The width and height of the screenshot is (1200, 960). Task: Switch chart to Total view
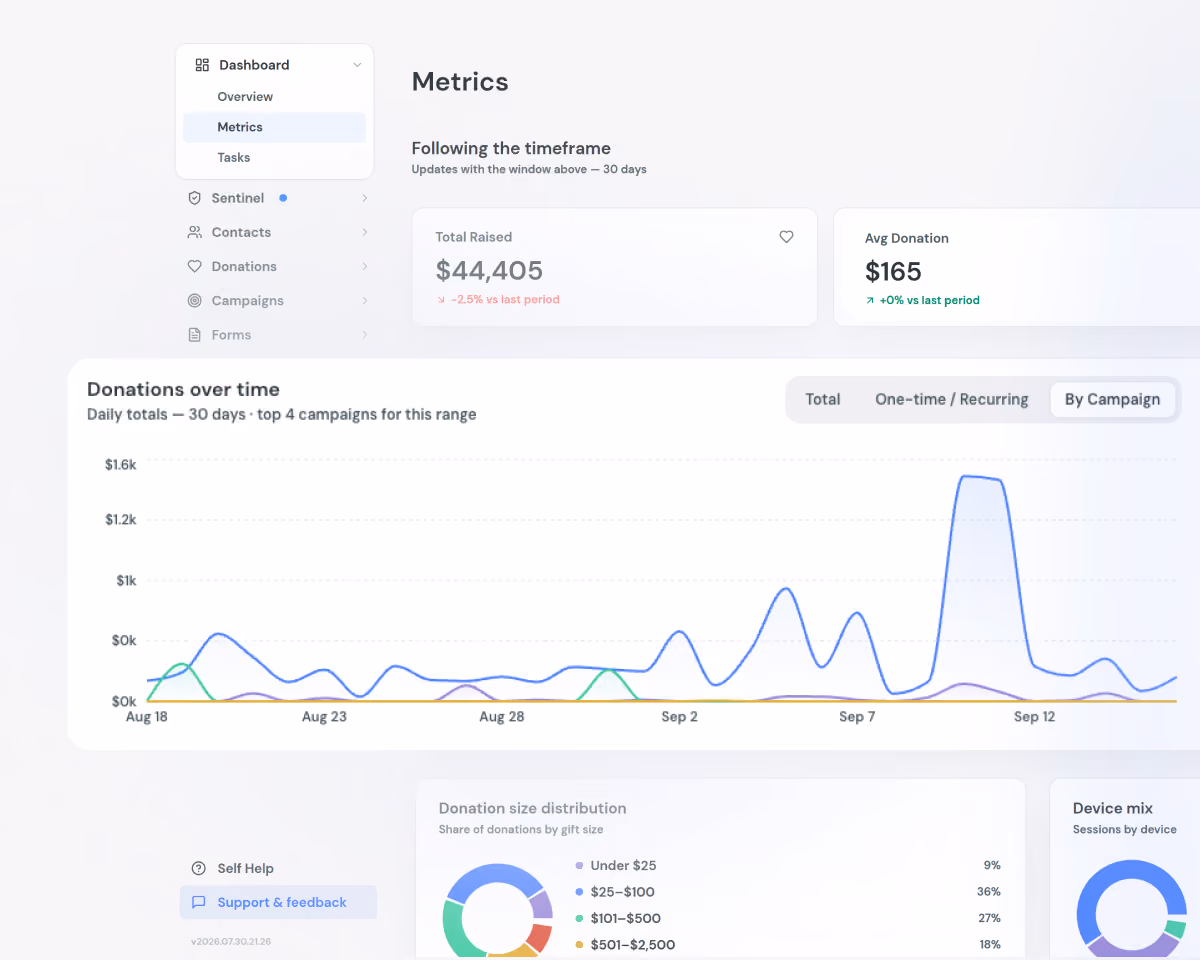[823, 399]
